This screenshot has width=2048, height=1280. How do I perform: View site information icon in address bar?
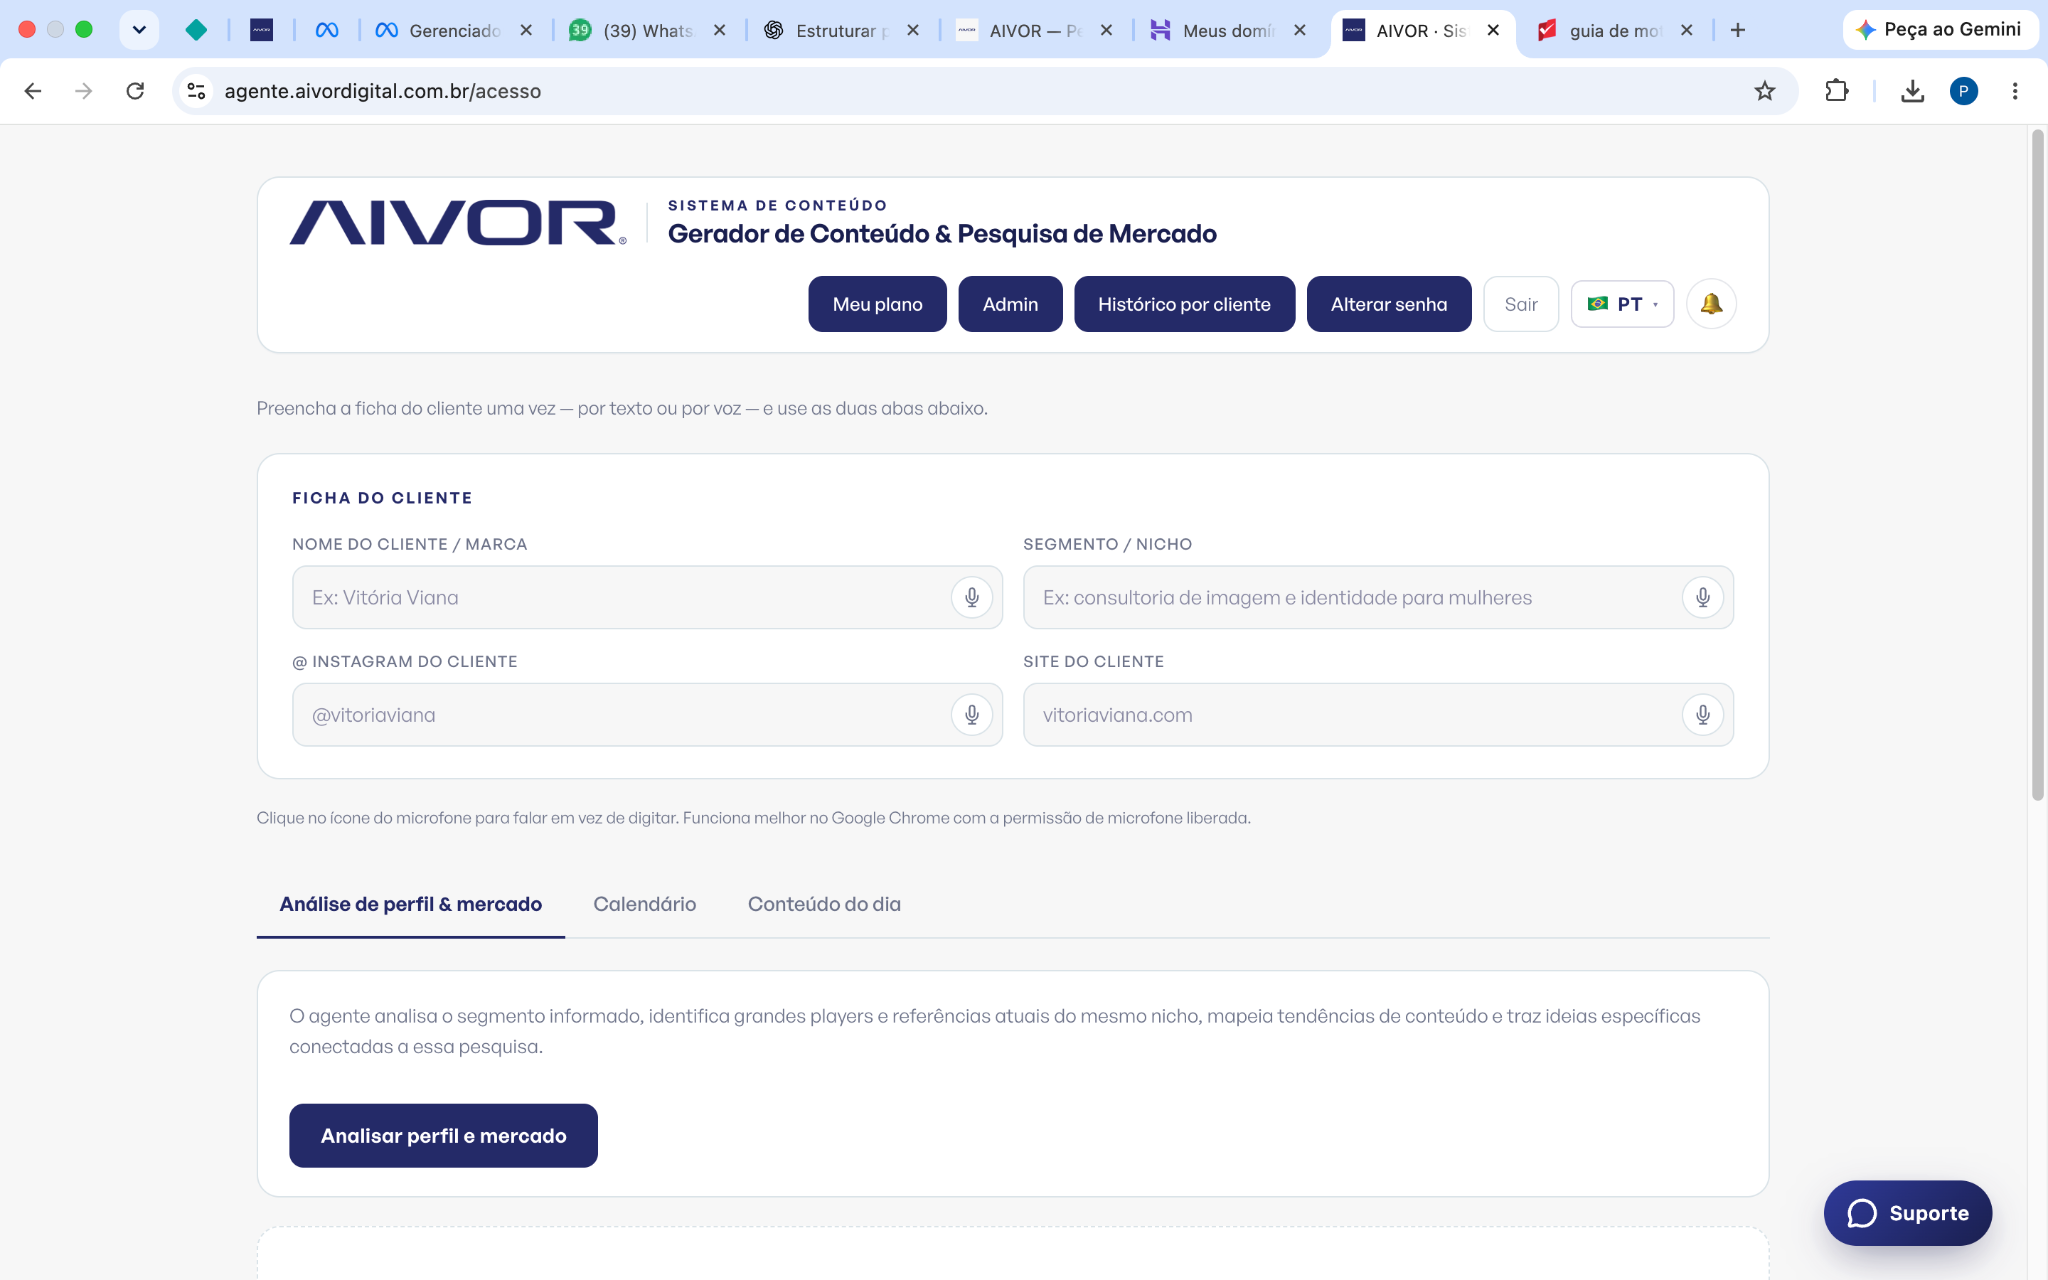click(196, 91)
